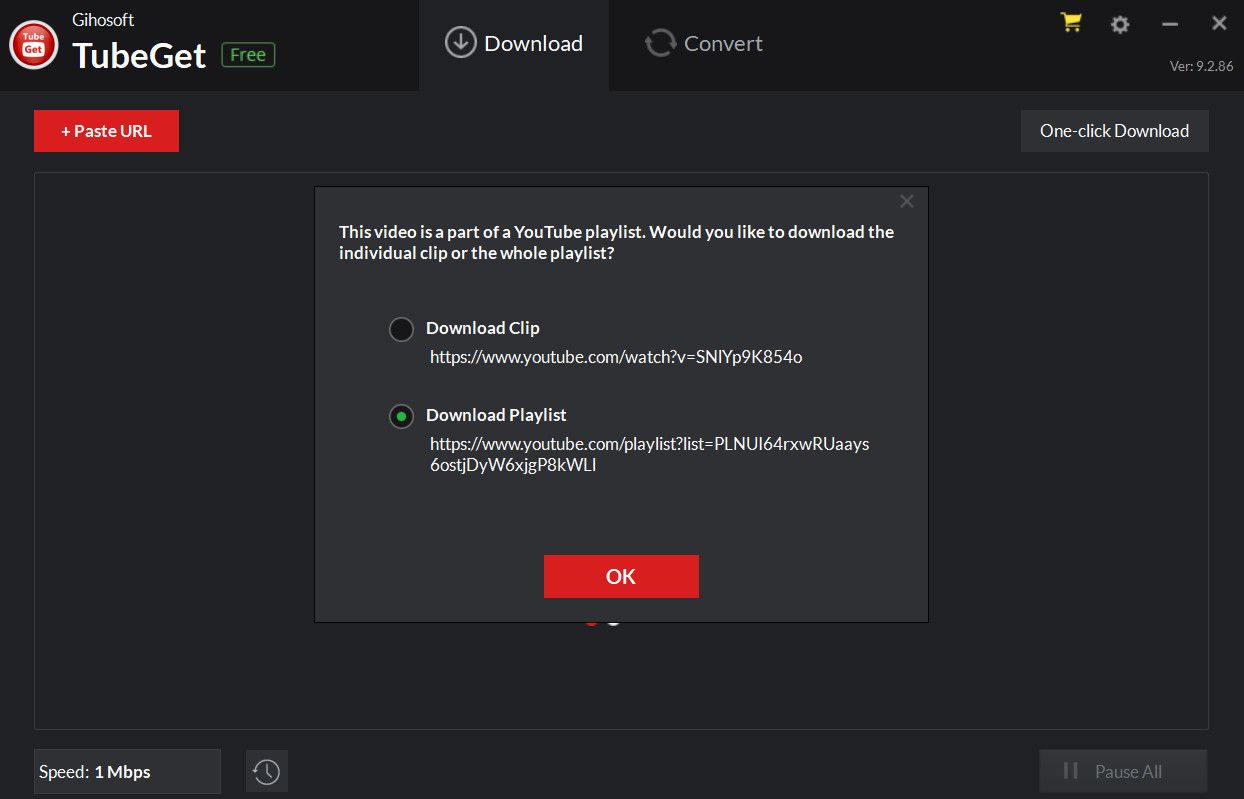Image resolution: width=1244 pixels, height=799 pixels.
Task: Click the One-click Download option
Action: coord(1114,130)
